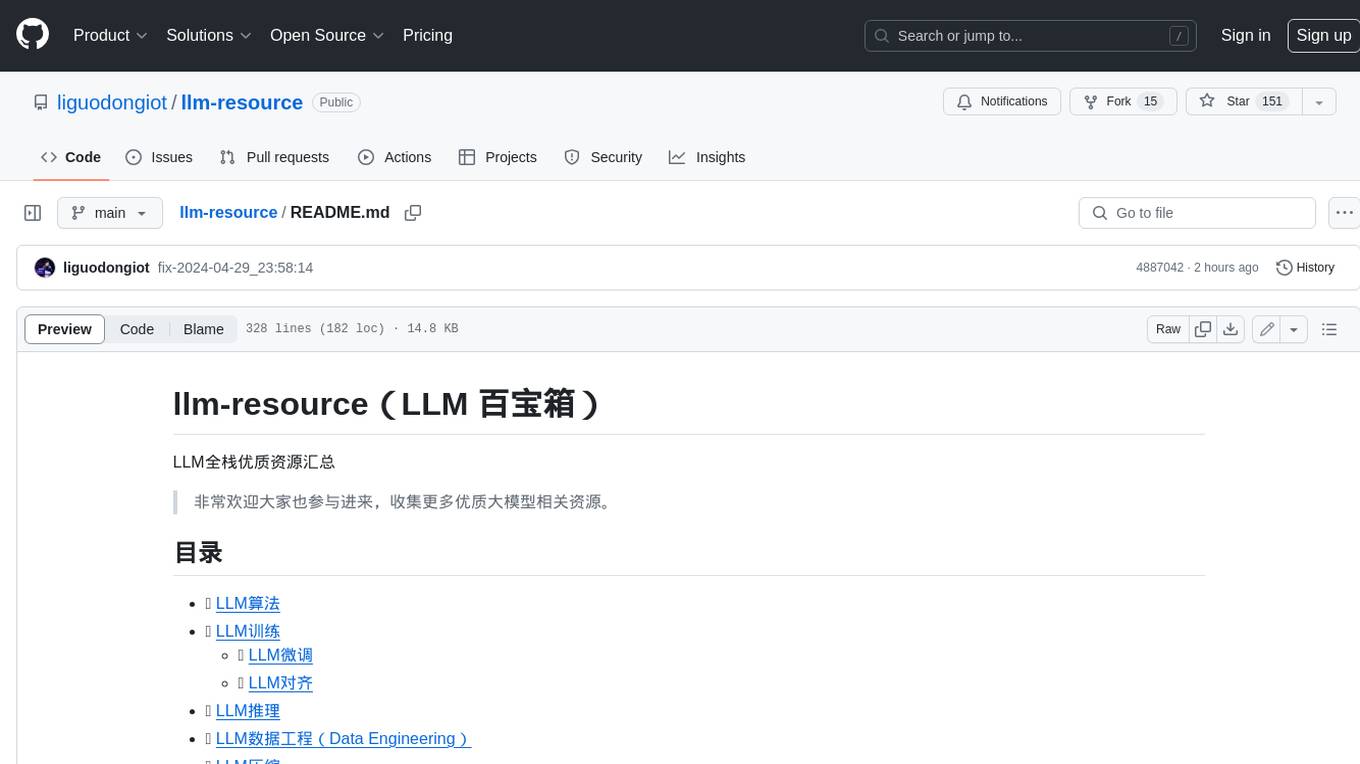Open the LLM微调 link
1360x764 pixels.
point(281,655)
